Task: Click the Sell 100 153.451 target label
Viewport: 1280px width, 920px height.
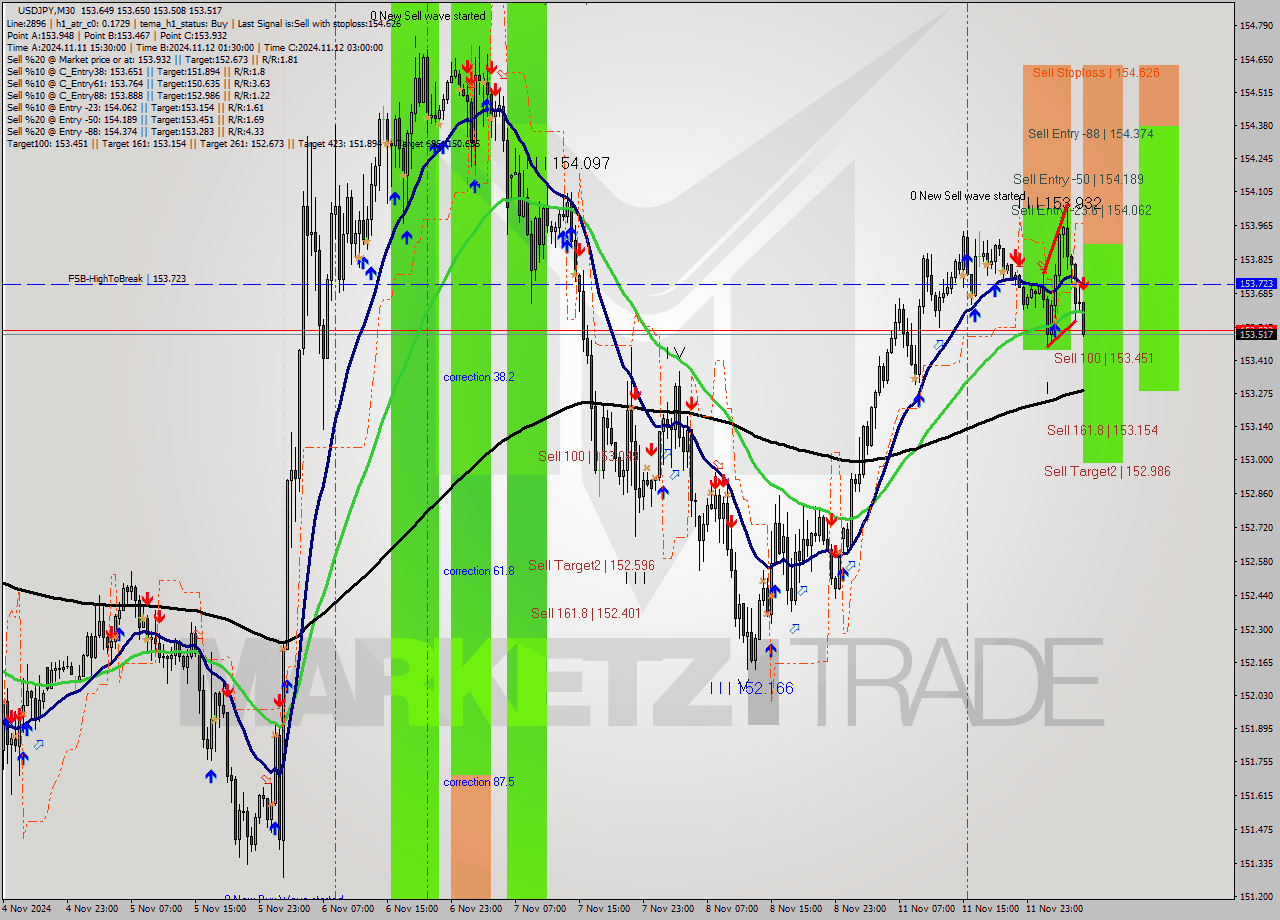Action: [x=1104, y=359]
